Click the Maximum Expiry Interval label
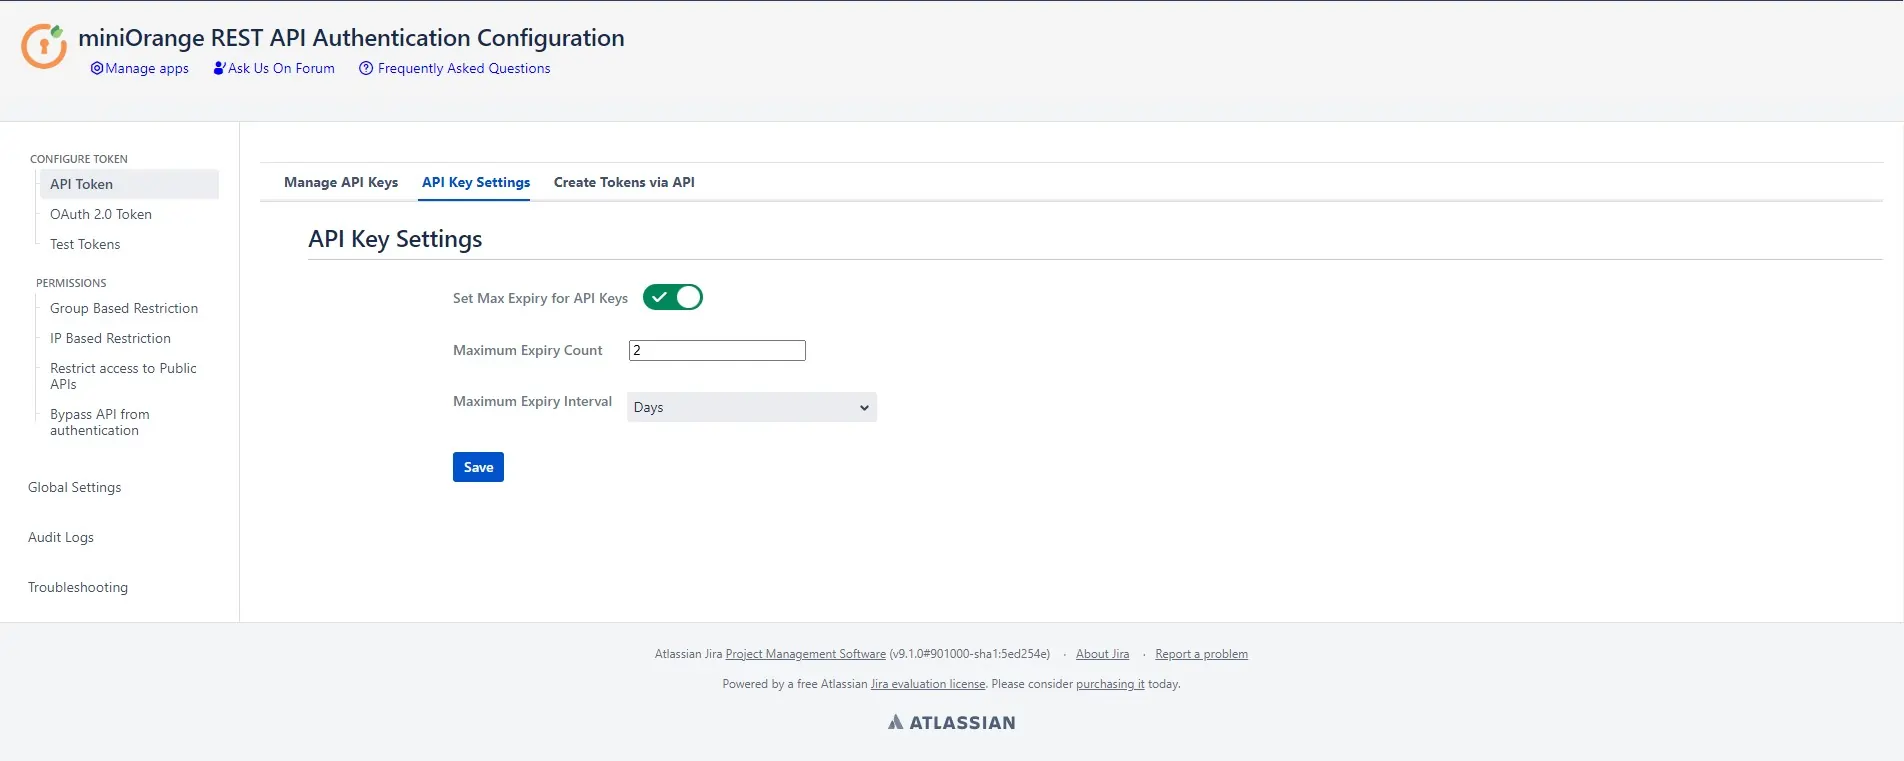 point(532,401)
